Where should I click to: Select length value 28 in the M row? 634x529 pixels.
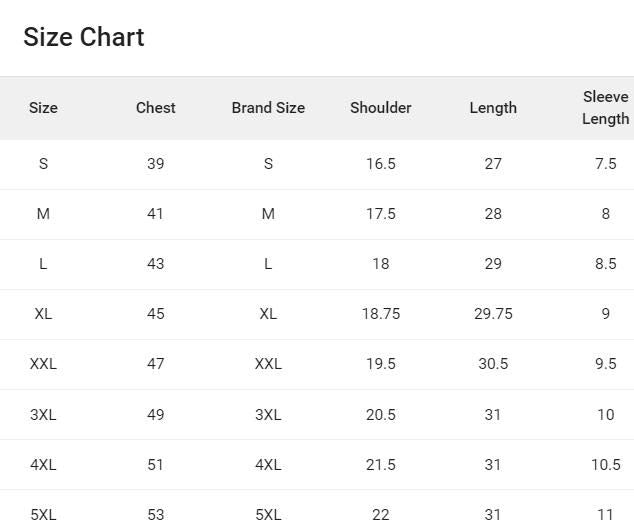coord(493,214)
